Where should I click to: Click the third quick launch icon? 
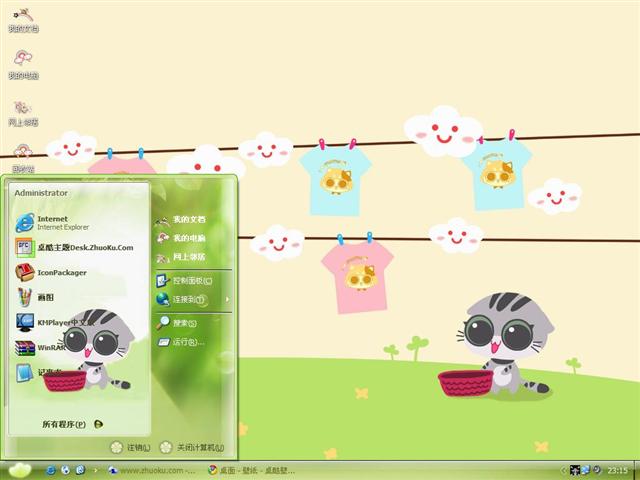tap(80, 470)
